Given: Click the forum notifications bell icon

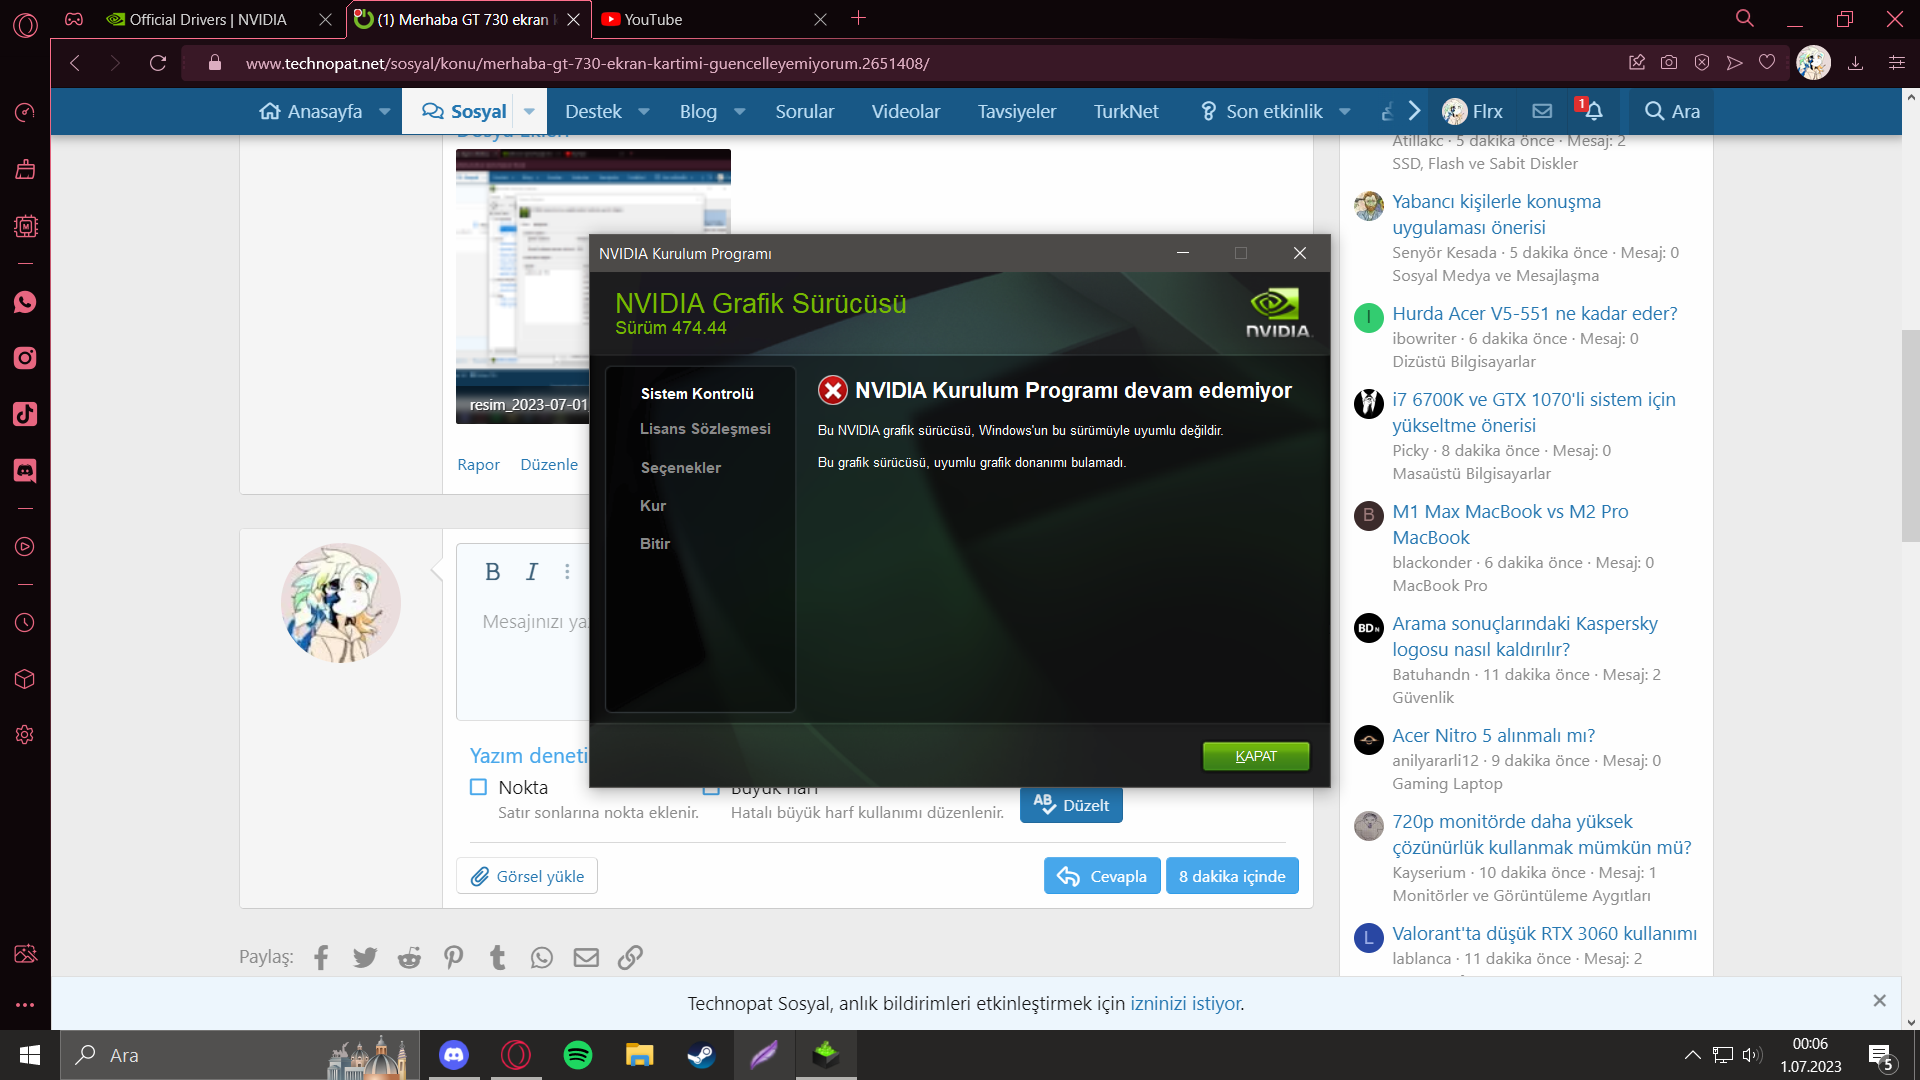Looking at the screenshot, I should click(1593, 111).
